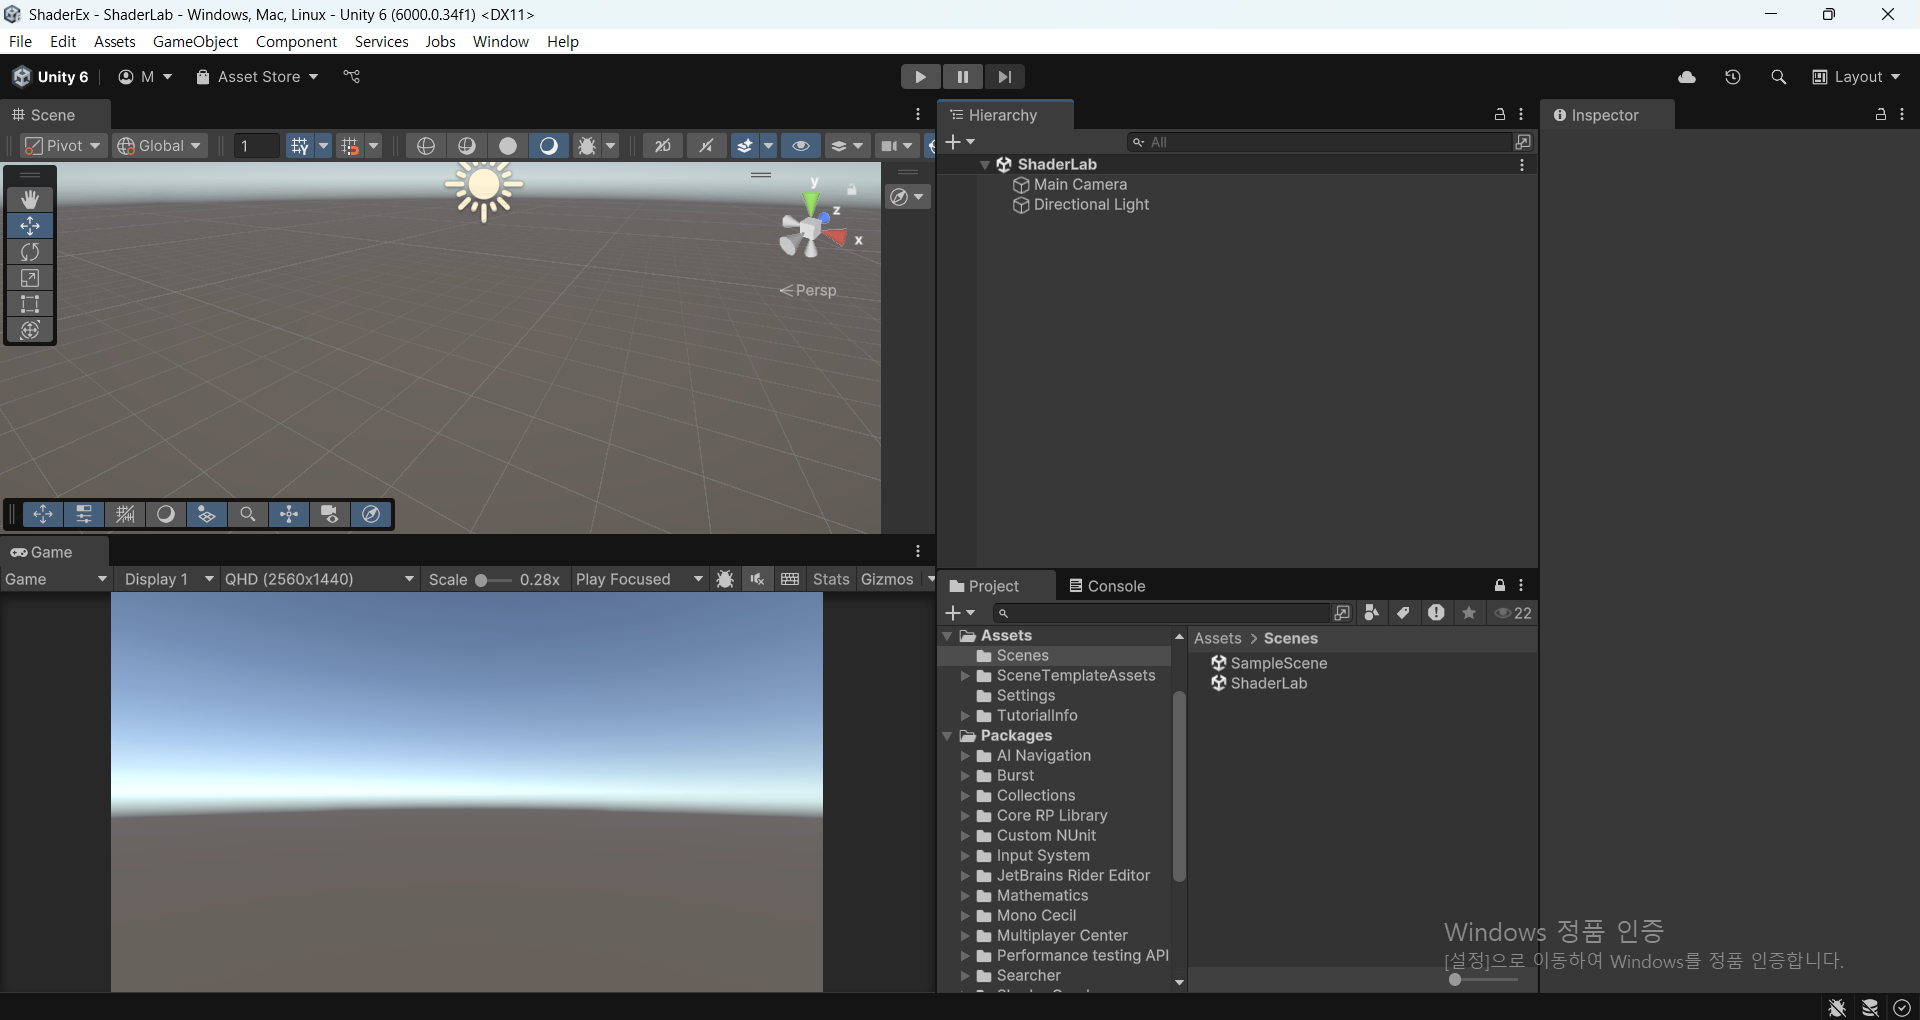
Task: Collapse the ShaderLab scene in Hierarchy
Action: click(x=985, y=165)
